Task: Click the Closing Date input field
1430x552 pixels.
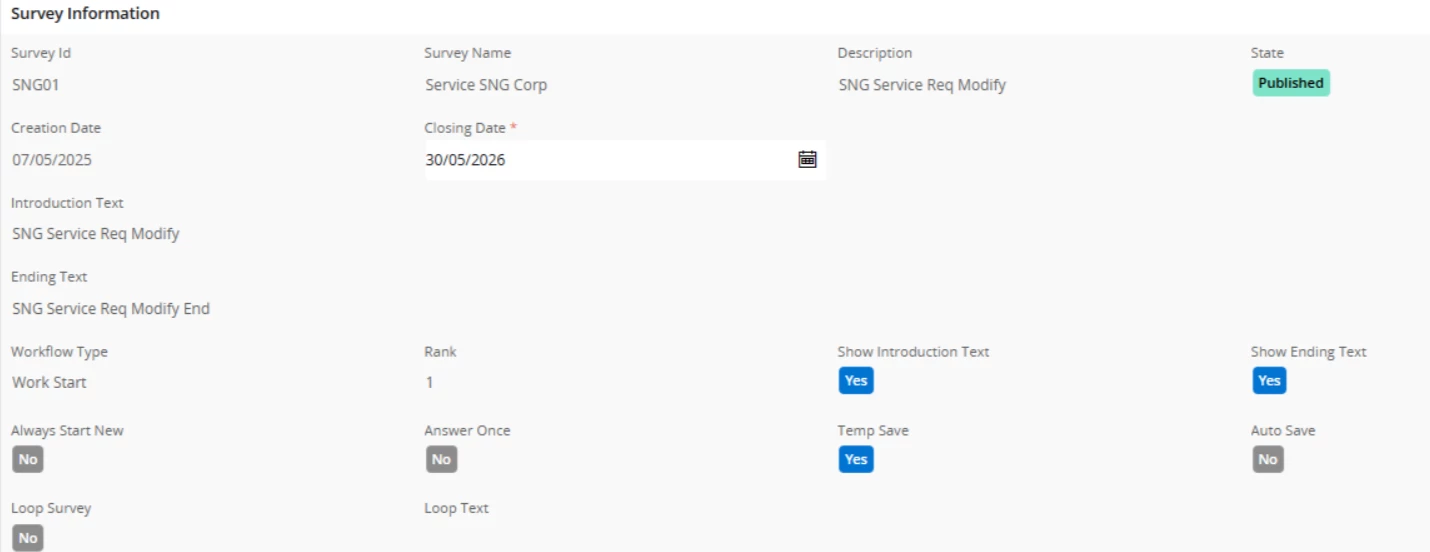Action: click(625, 160)
